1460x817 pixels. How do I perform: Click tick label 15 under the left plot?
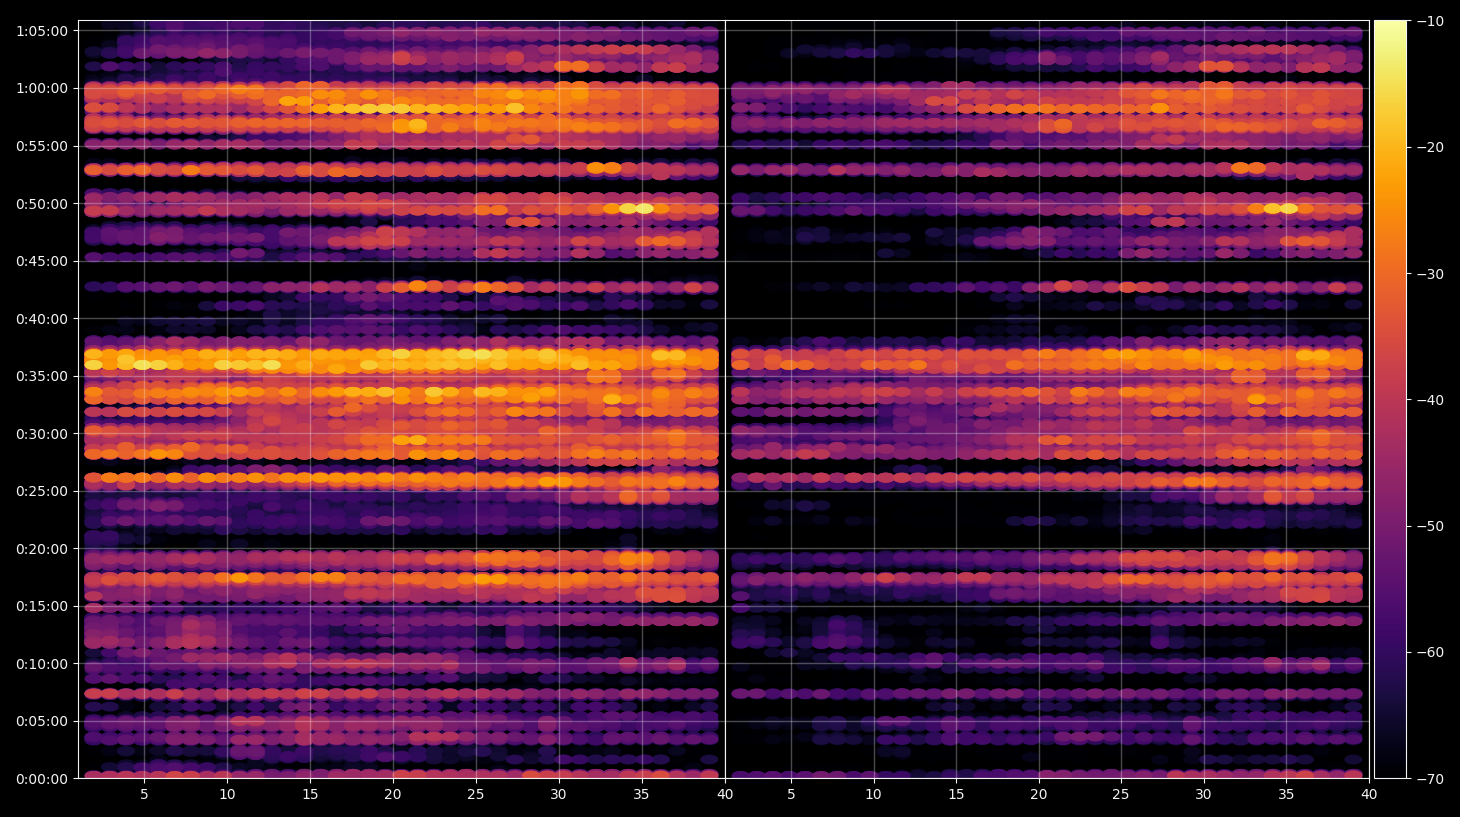point(310,795)
